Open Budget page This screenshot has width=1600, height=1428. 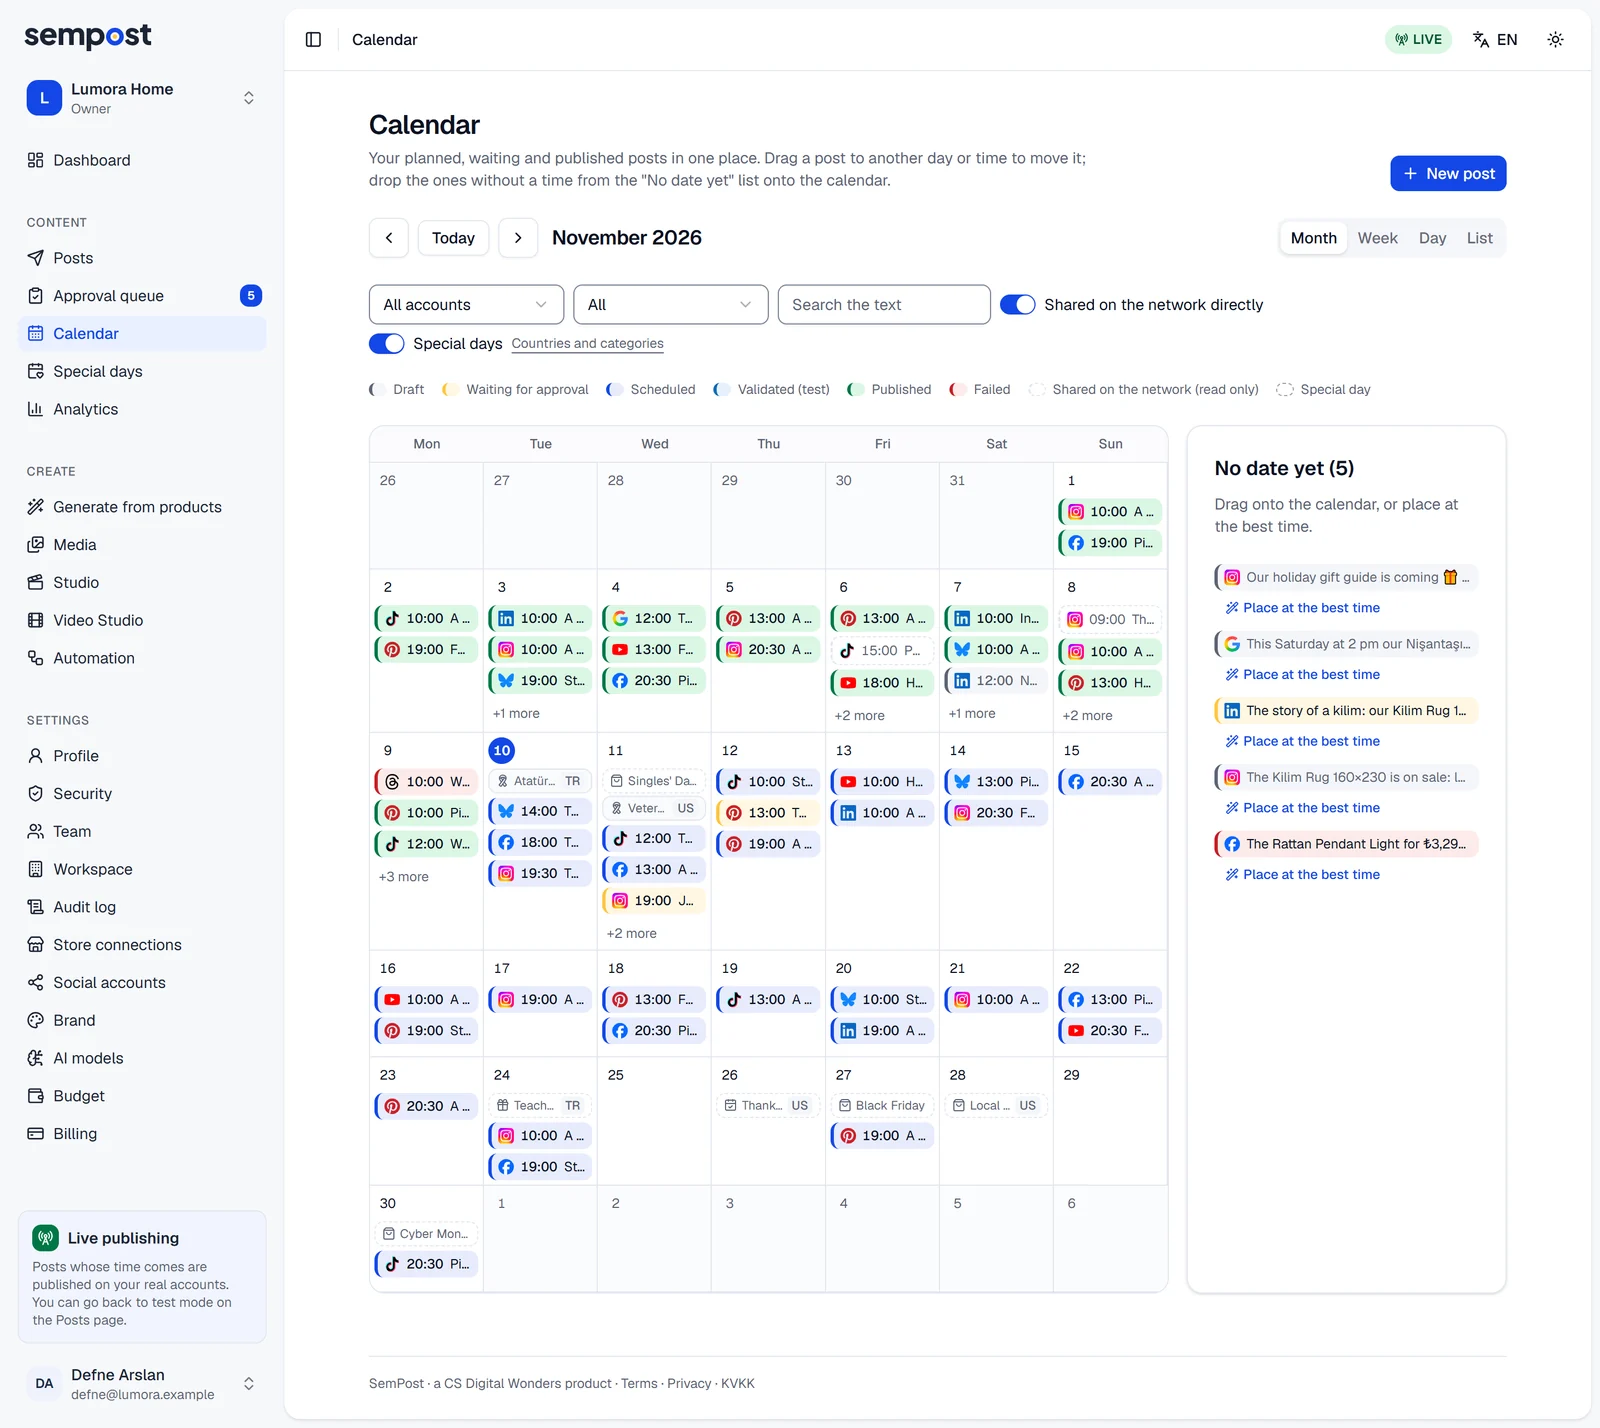click(x=142, y=1096)
